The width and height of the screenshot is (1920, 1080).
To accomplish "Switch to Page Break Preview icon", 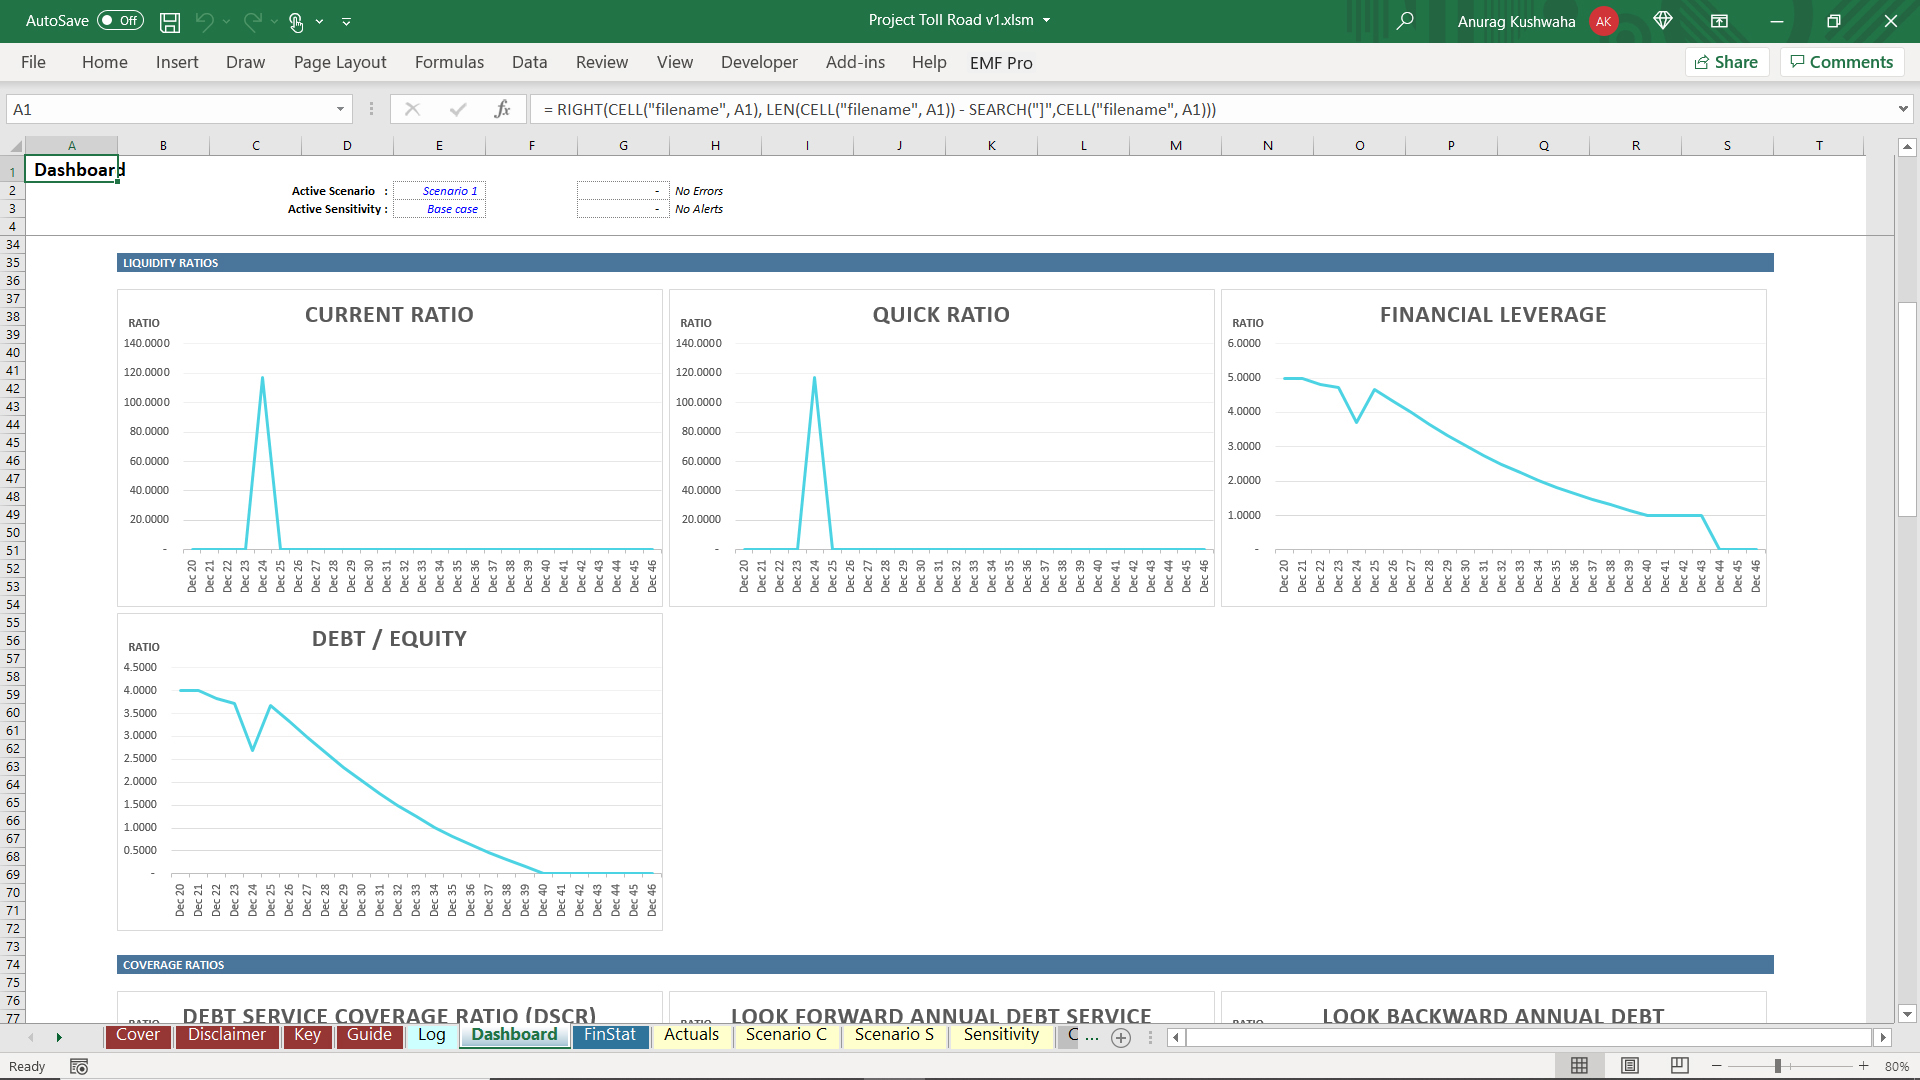I will (1679, 1066).
